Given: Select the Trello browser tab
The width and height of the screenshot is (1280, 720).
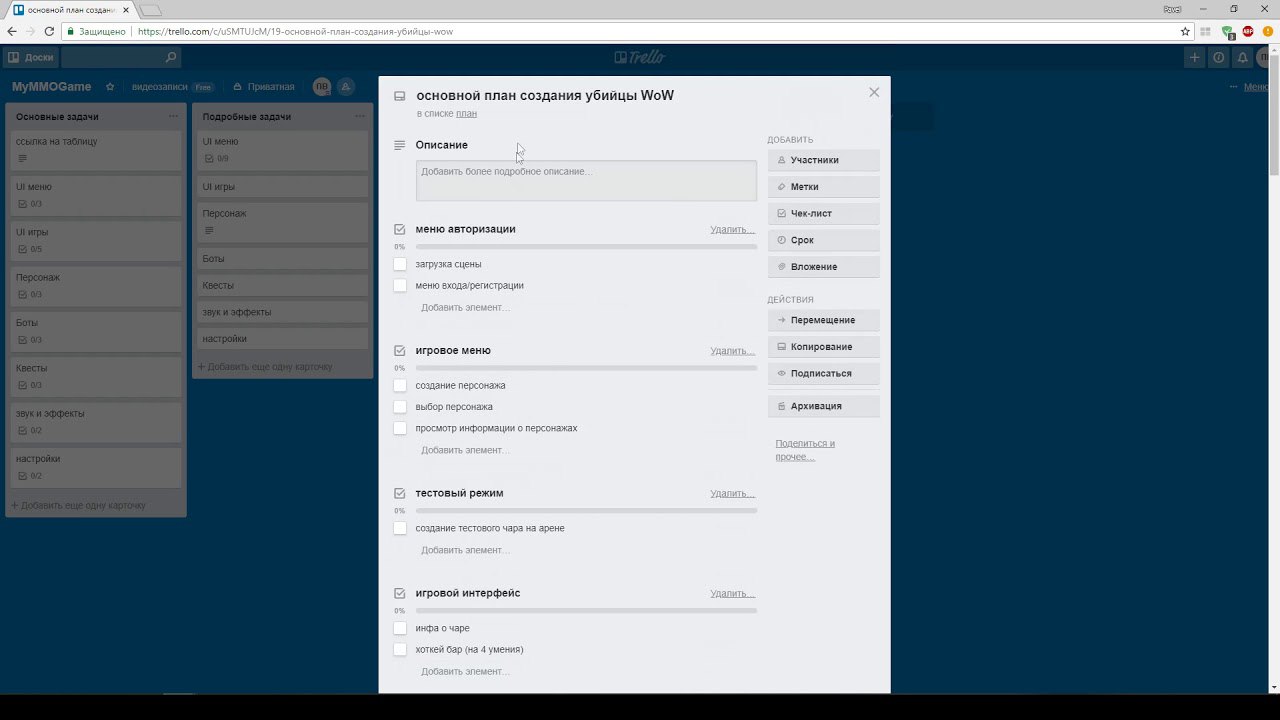Looking at the screenshot, I should [x=70, y=9].
